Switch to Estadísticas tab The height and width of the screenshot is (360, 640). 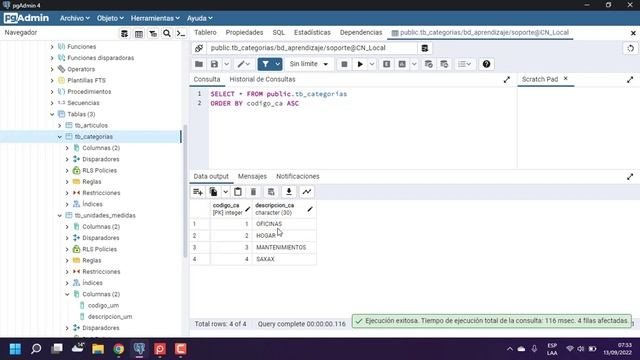(x=312, y=33)
